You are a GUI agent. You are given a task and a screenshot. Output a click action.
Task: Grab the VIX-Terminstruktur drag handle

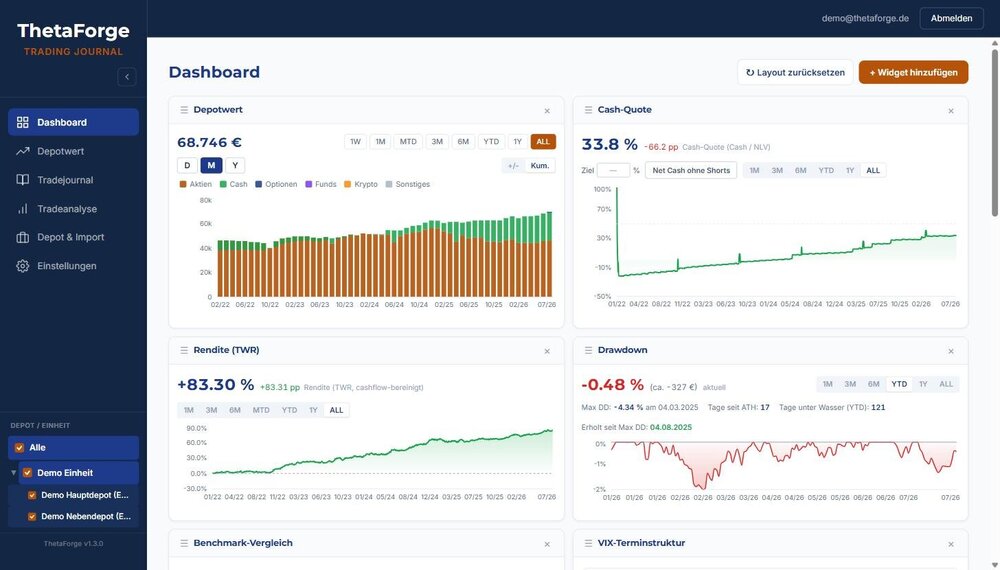click(588, 543)
